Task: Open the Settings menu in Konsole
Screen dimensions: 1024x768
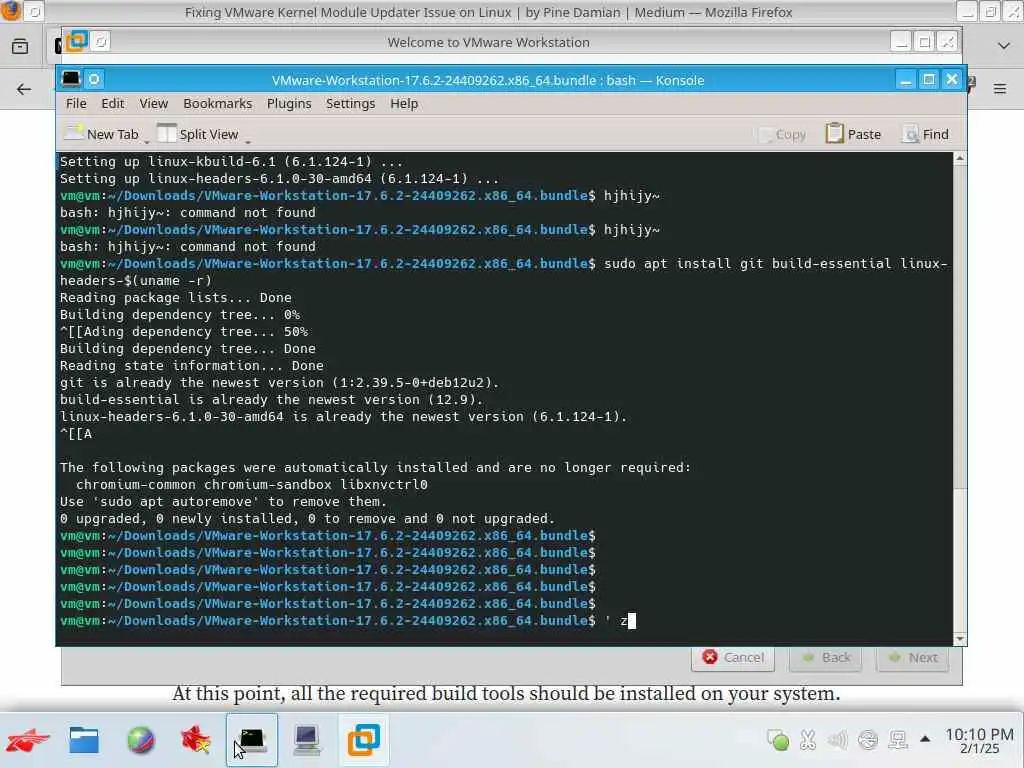Action: pyautogui.click(x=350, y=104)
